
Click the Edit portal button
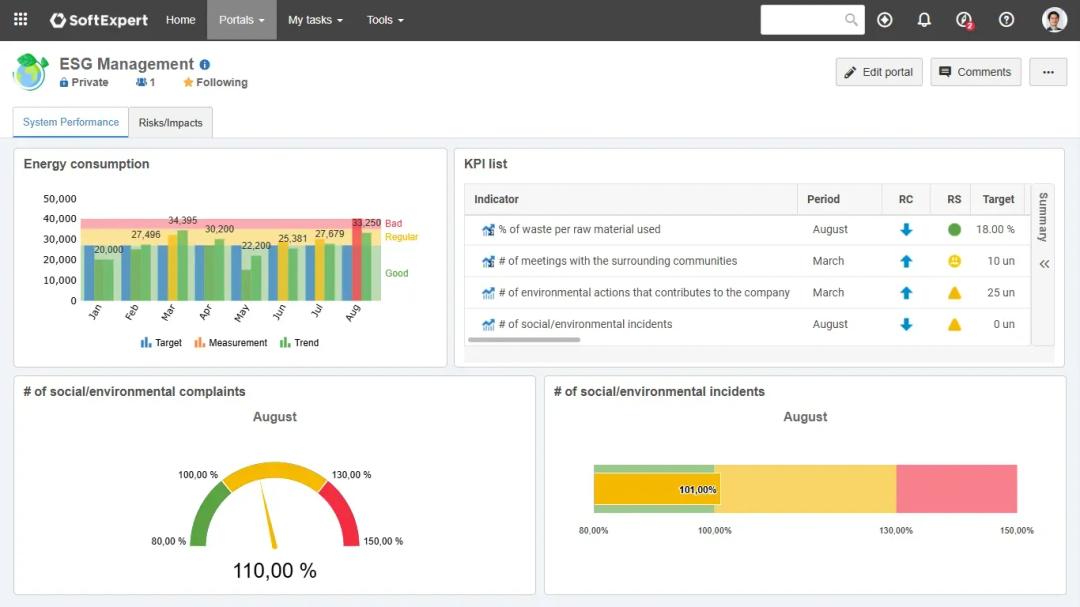879,72
